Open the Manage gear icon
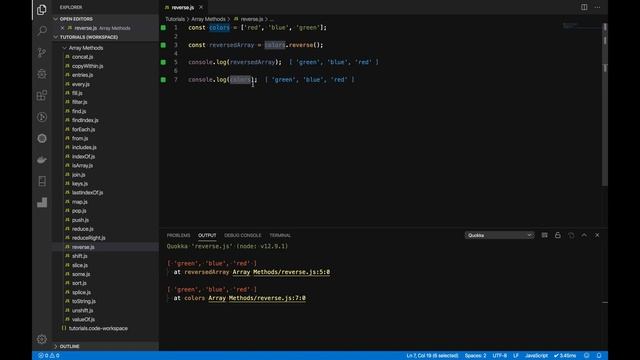640x360 pixels. coord(42,339)
